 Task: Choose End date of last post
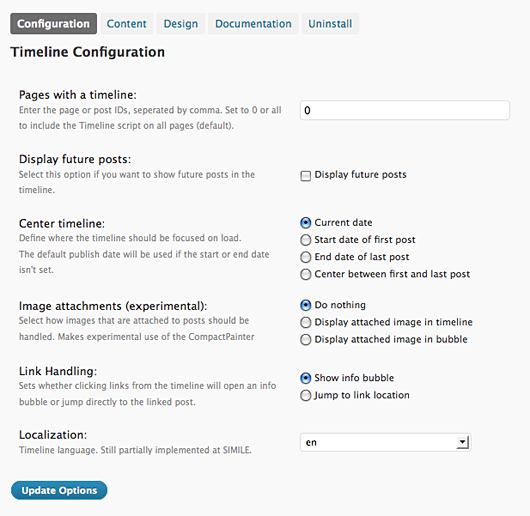[306, 257]
